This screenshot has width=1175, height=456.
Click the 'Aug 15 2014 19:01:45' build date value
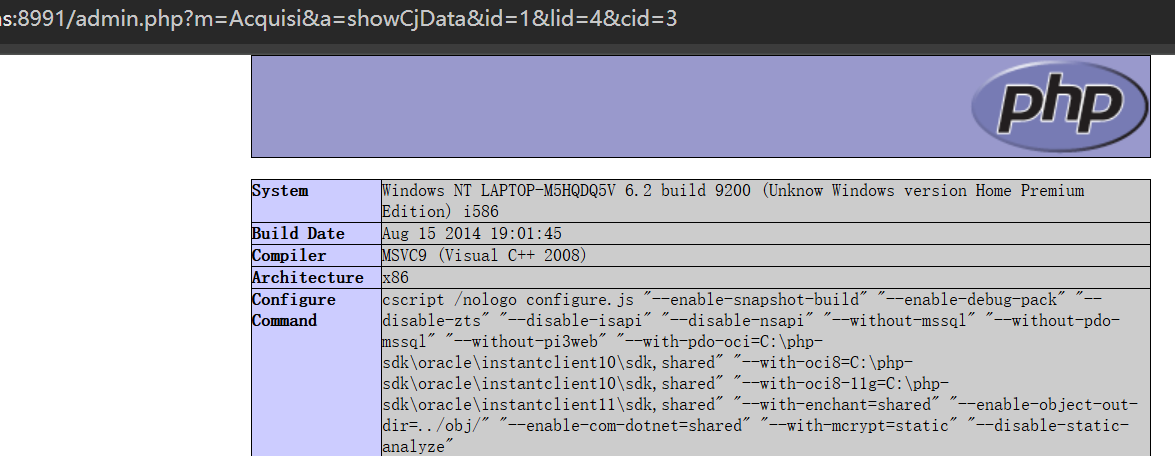click(472, 234)
